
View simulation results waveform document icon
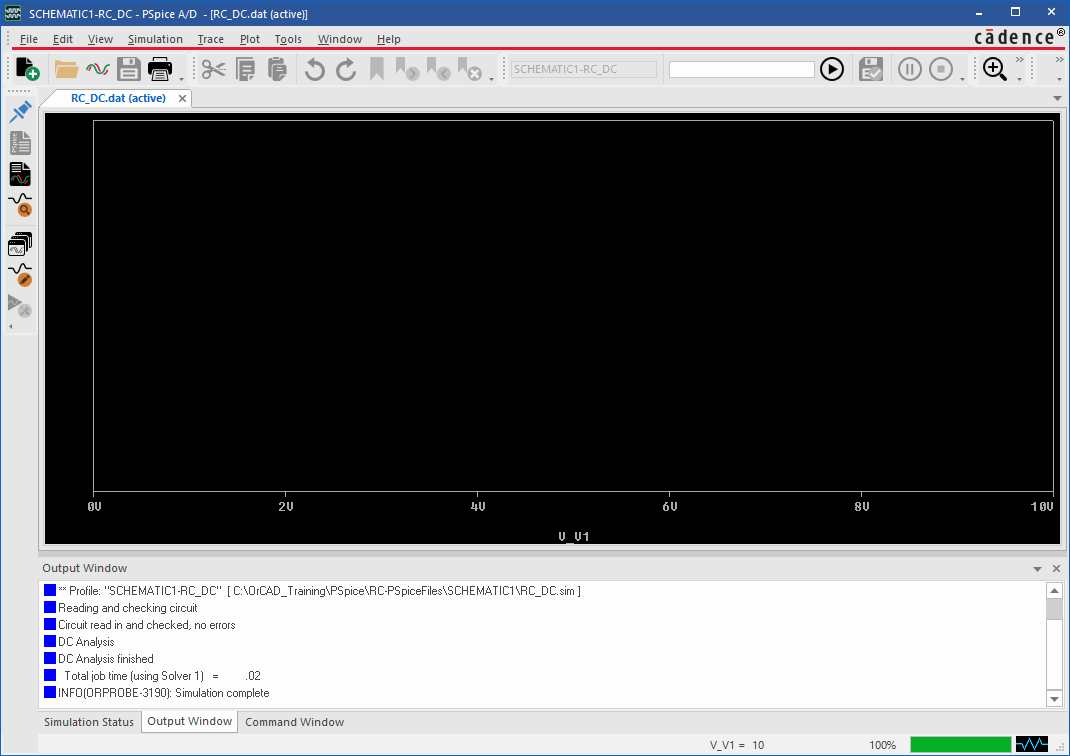pos(20,175)
